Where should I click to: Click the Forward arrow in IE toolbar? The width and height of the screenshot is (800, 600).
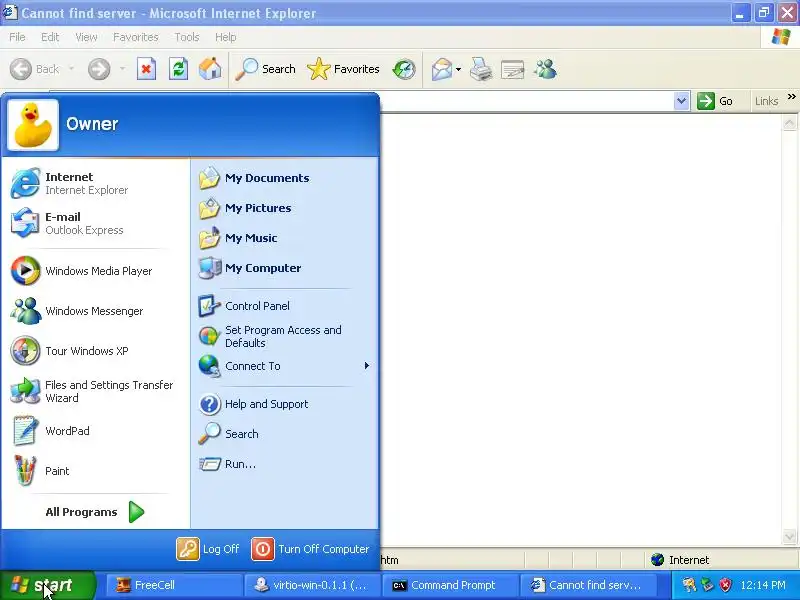(99, 69)
